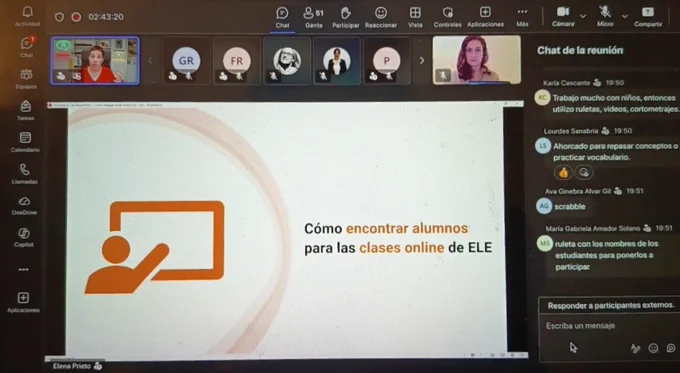The width and height of the screenshot is (680, 373).
Task: Expand the Cámara options arrow
Action: click(x=583, y=16)
